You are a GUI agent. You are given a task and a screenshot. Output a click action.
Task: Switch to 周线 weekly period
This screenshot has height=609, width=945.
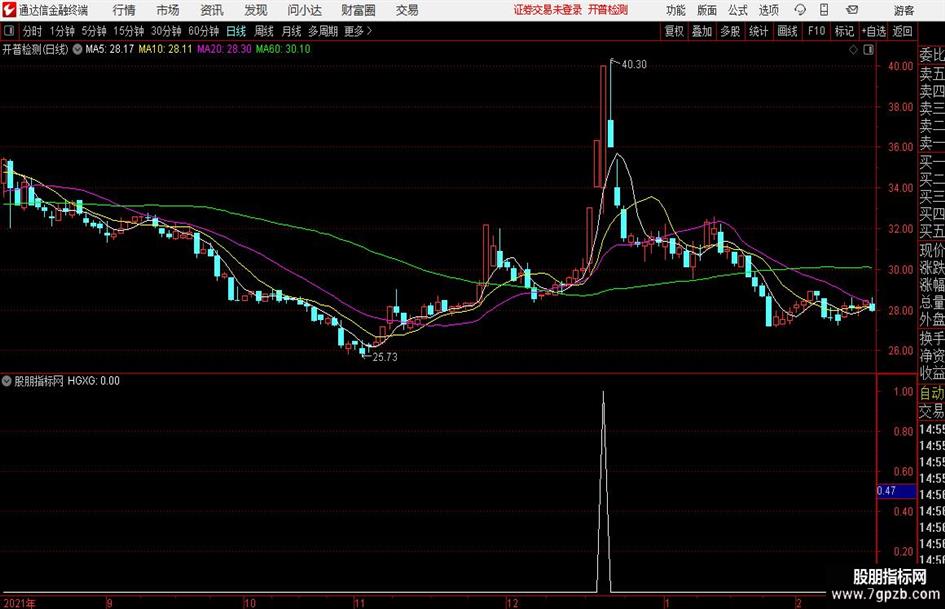264,31
